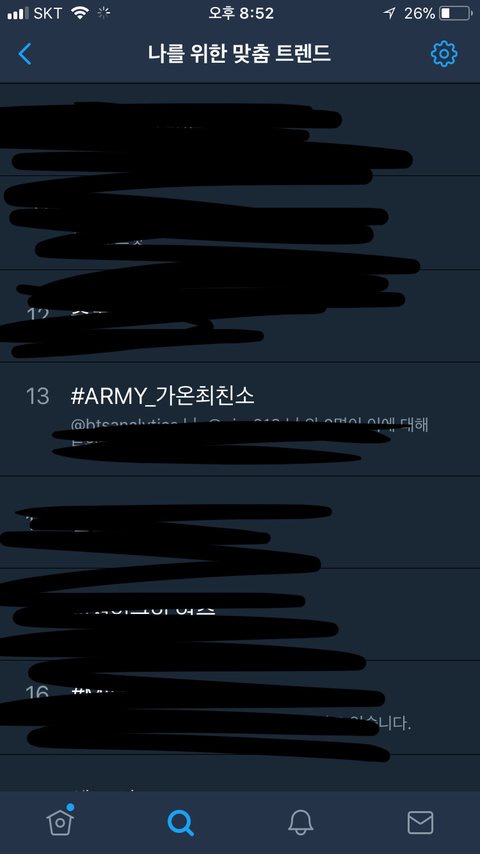Tap the SKT carrier label

tap(48, 14)
